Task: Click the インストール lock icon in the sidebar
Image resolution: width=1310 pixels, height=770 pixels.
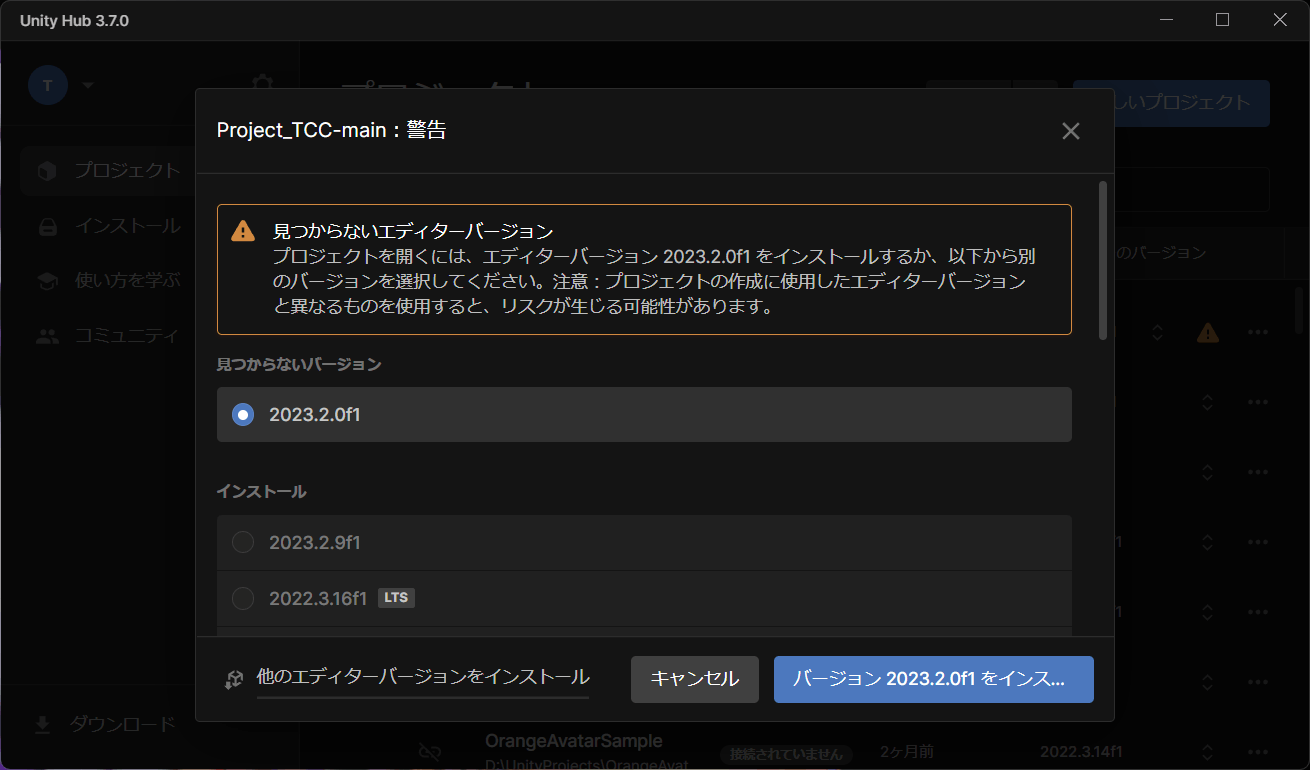Action: tap(48, 226)
